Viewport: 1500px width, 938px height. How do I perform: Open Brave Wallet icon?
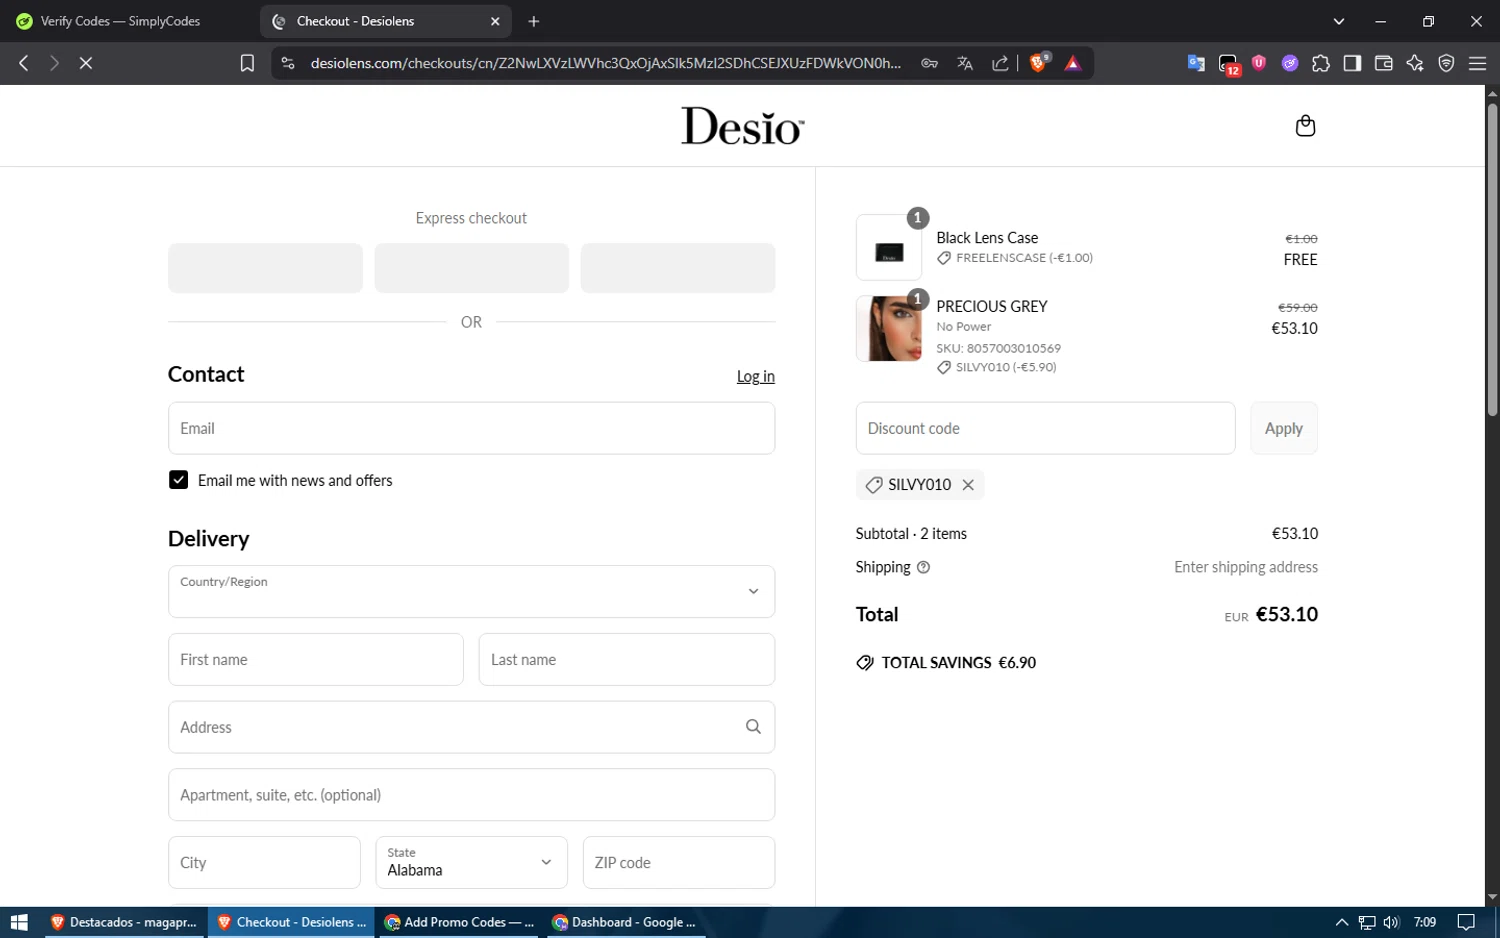(x=1384, y=63)
